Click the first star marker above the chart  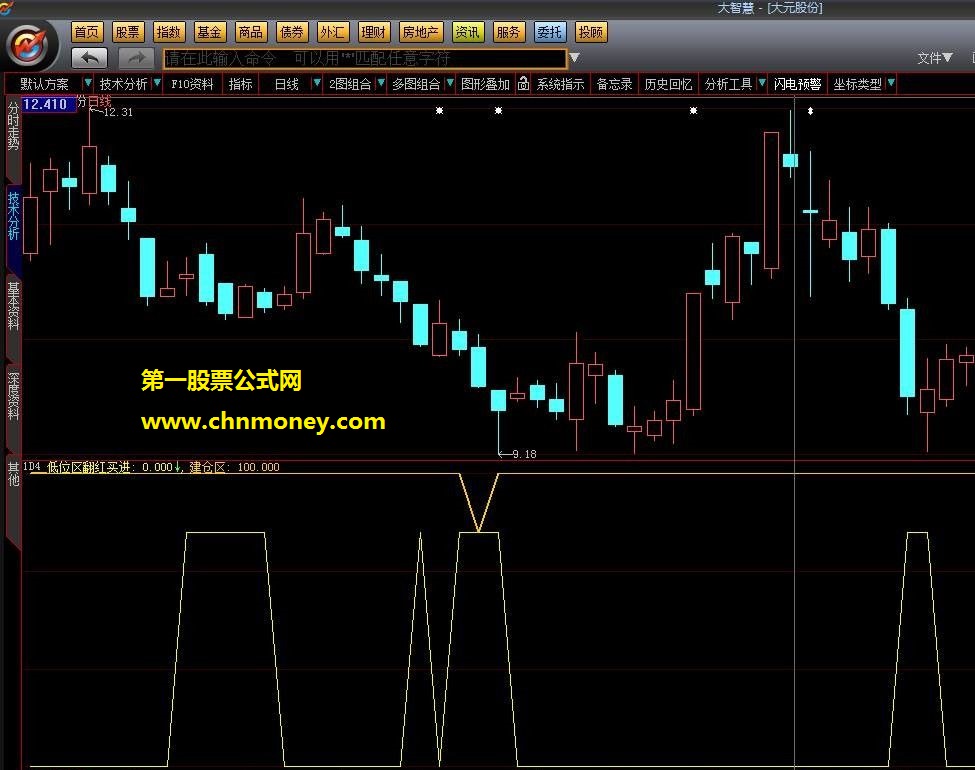point(439,111)
